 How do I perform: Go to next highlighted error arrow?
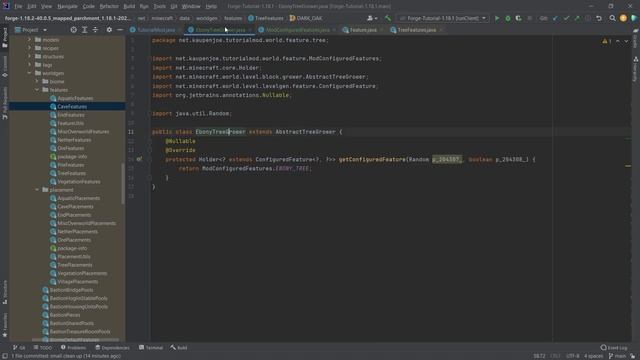pos(626,41)
